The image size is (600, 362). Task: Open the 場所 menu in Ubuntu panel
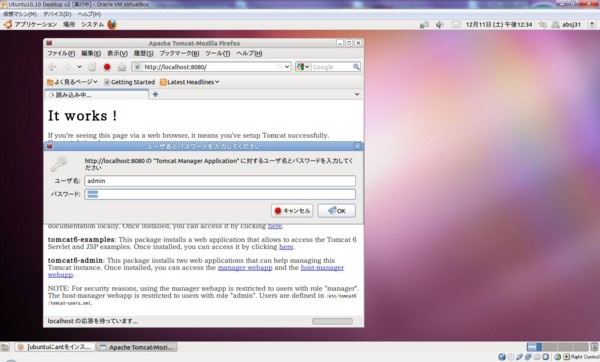69,24
